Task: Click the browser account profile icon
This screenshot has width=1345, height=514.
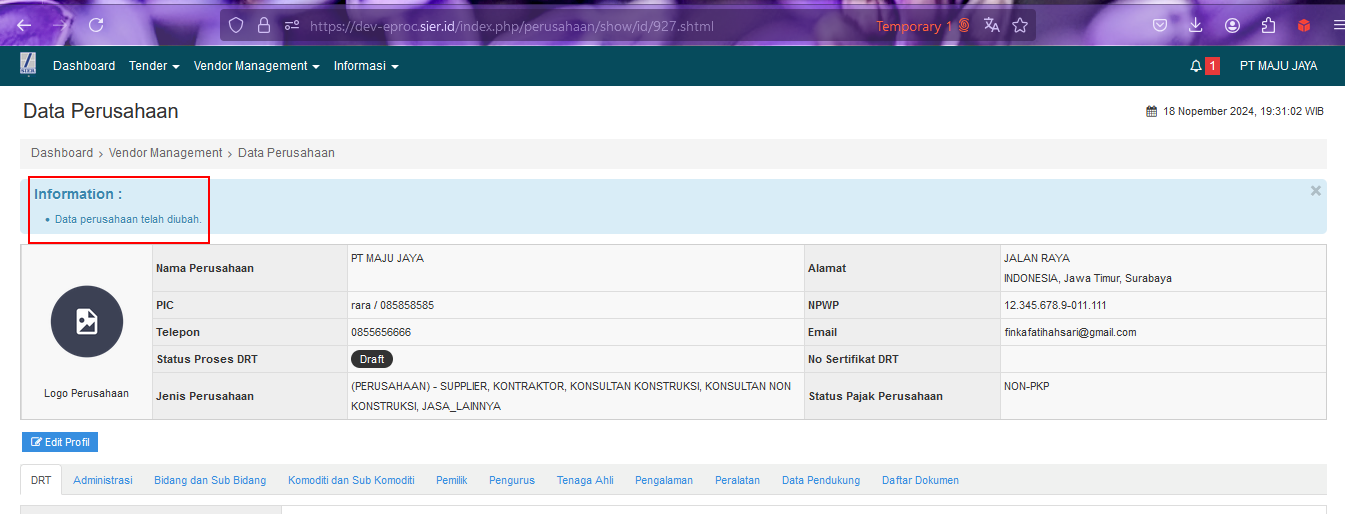Action: point(1232,26)
